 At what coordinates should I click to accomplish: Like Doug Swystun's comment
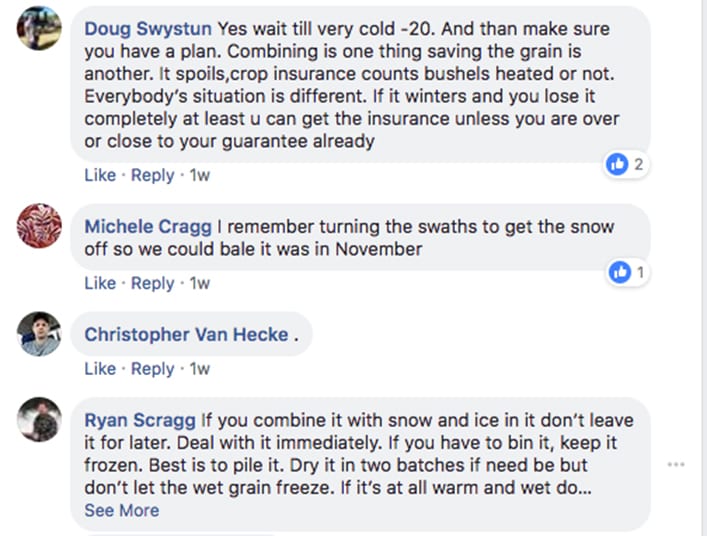coord(100,175)
